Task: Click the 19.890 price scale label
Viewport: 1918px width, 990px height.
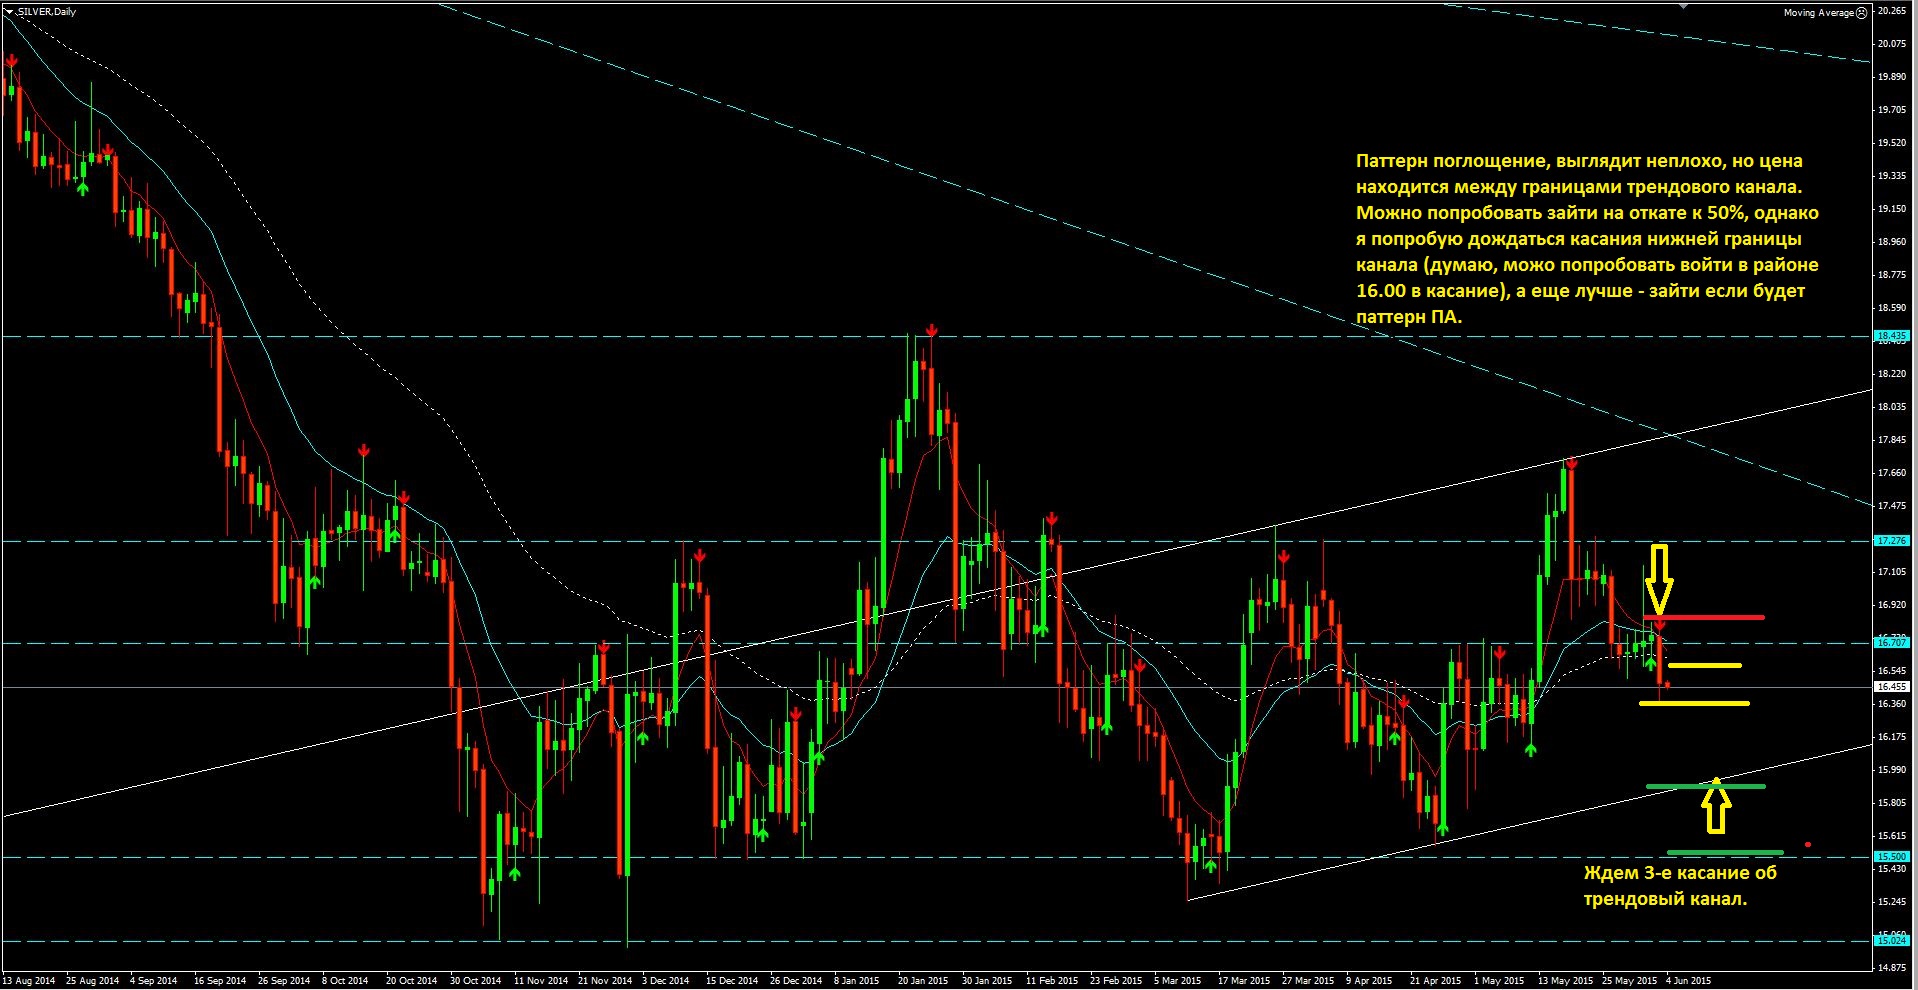Action: click(1892, 77)
